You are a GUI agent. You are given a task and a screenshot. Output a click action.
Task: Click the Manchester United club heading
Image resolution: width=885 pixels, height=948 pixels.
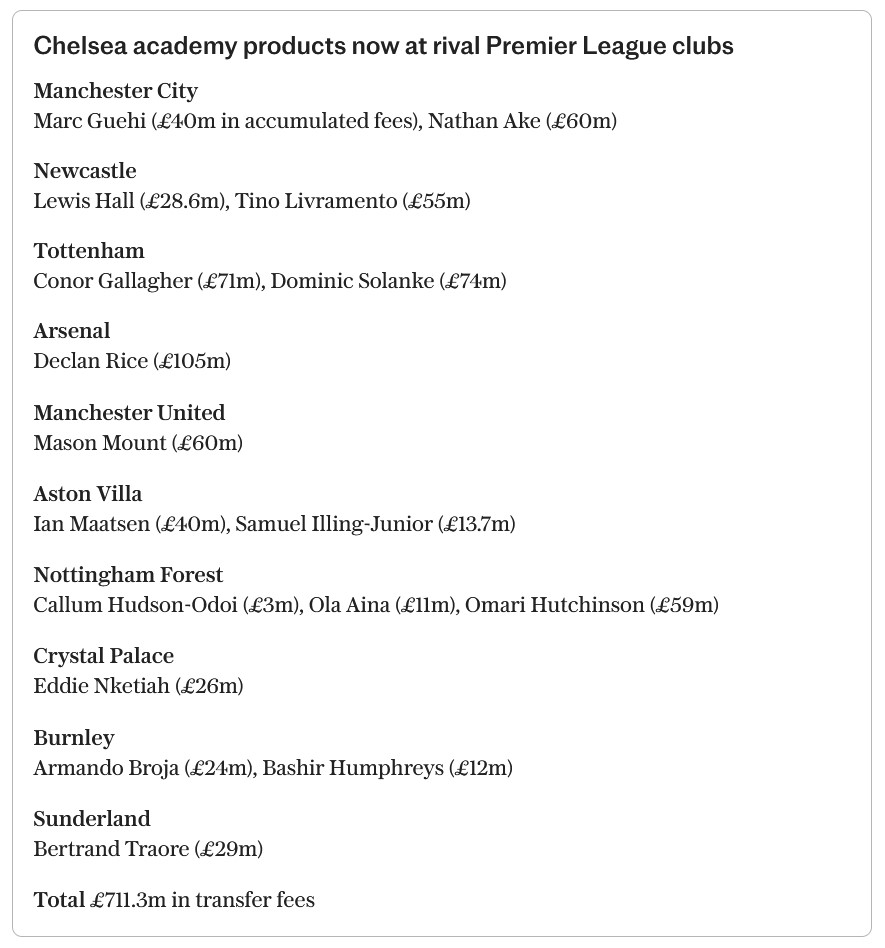pos(129,413)
